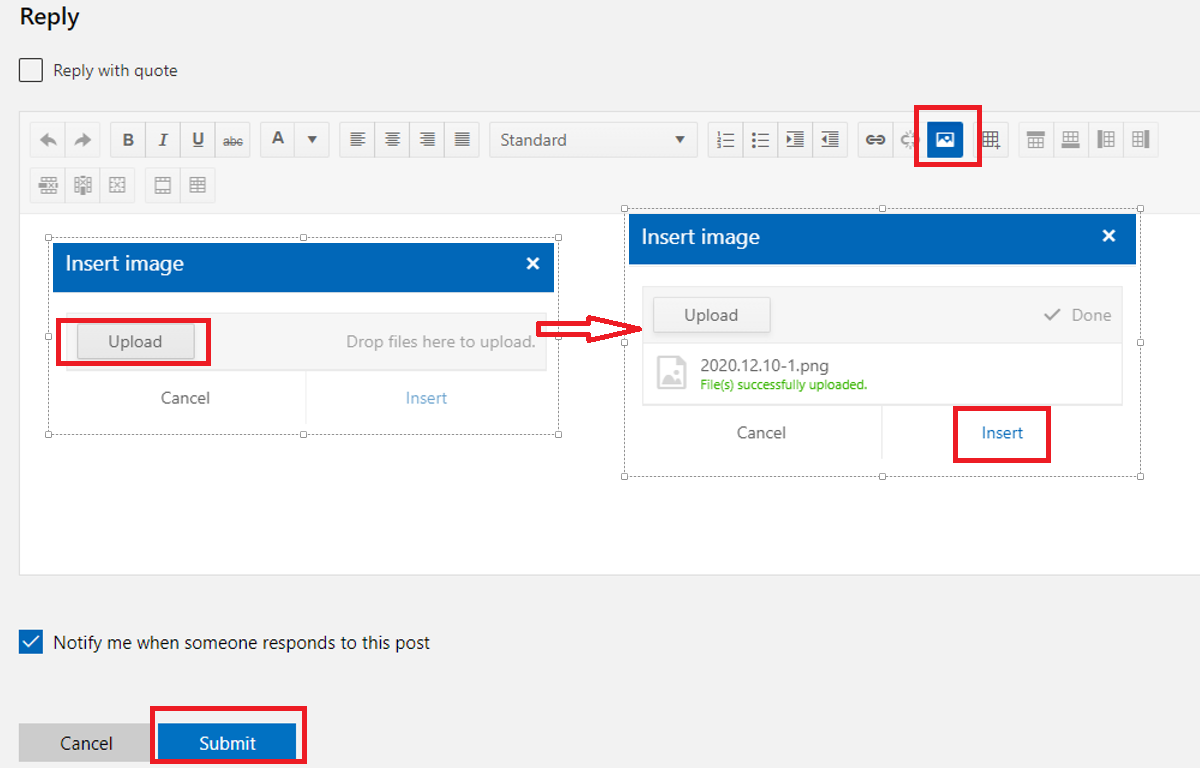
Task: Apply strikethrough formatting
Action: (x=233, y=140)
